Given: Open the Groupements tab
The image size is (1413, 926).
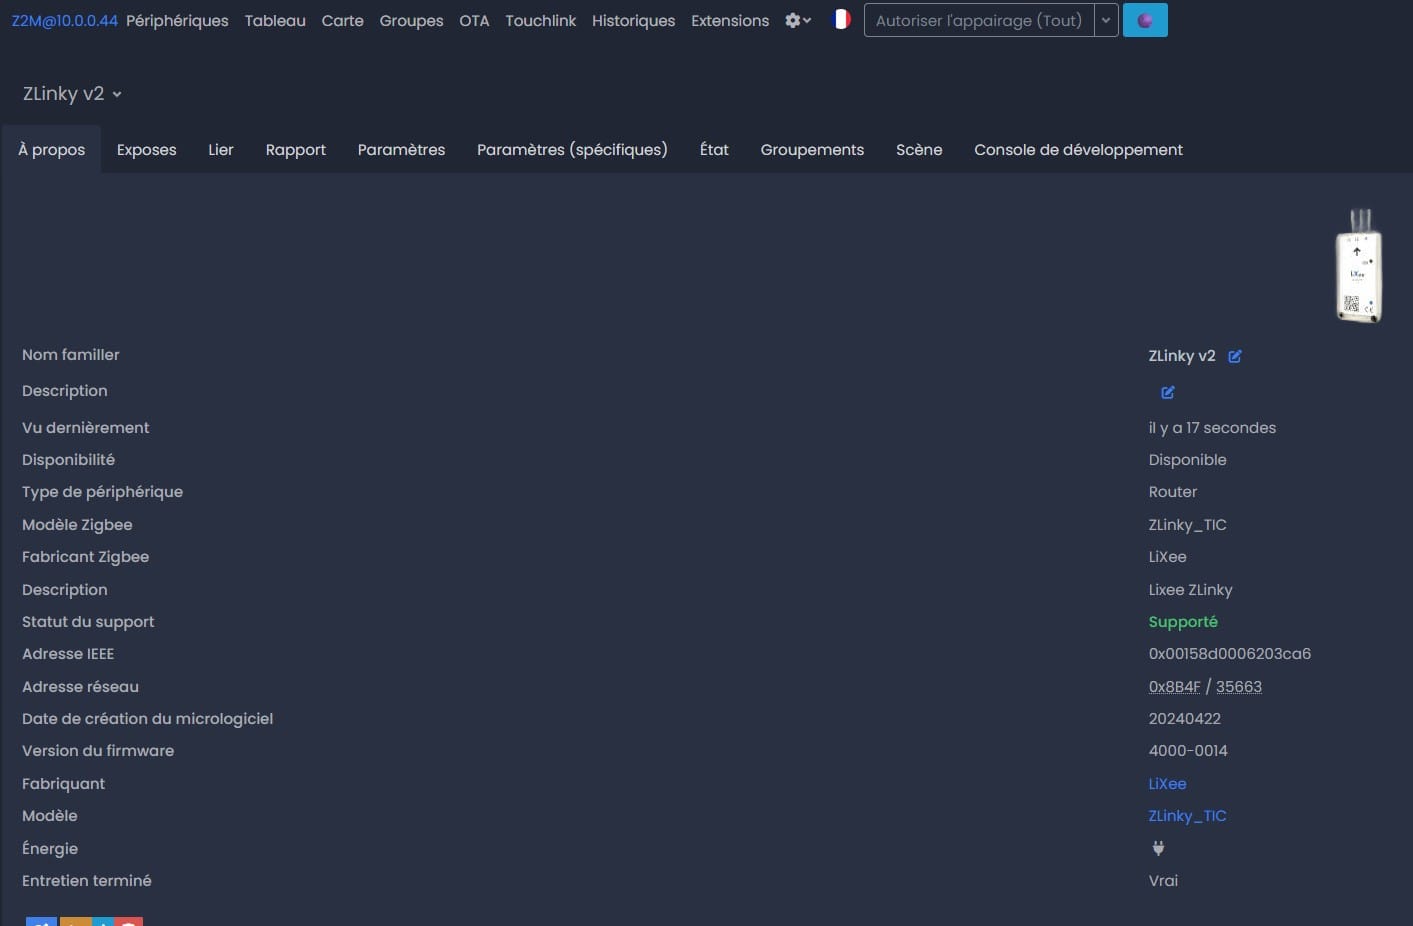Looking at the screenshot, I should [812, 149].
